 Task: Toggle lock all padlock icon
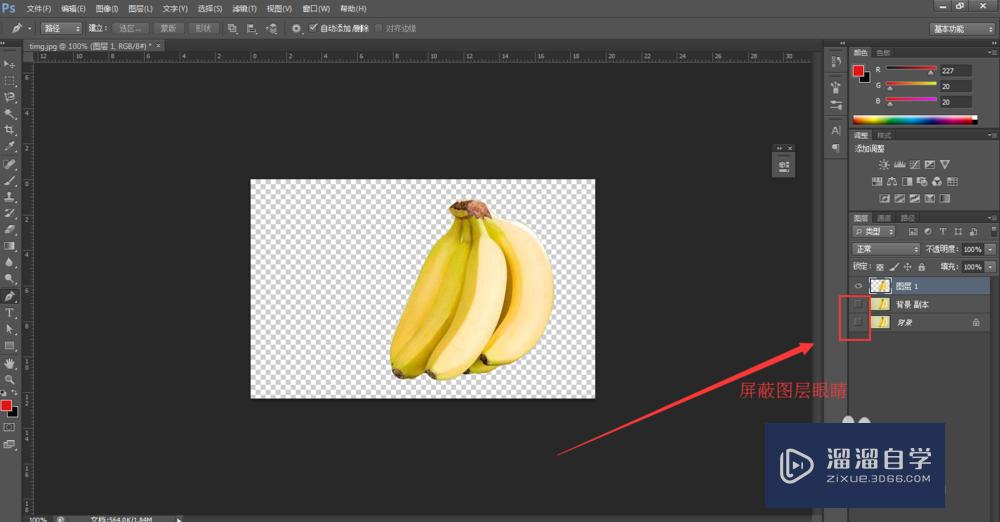click(922, 267)
